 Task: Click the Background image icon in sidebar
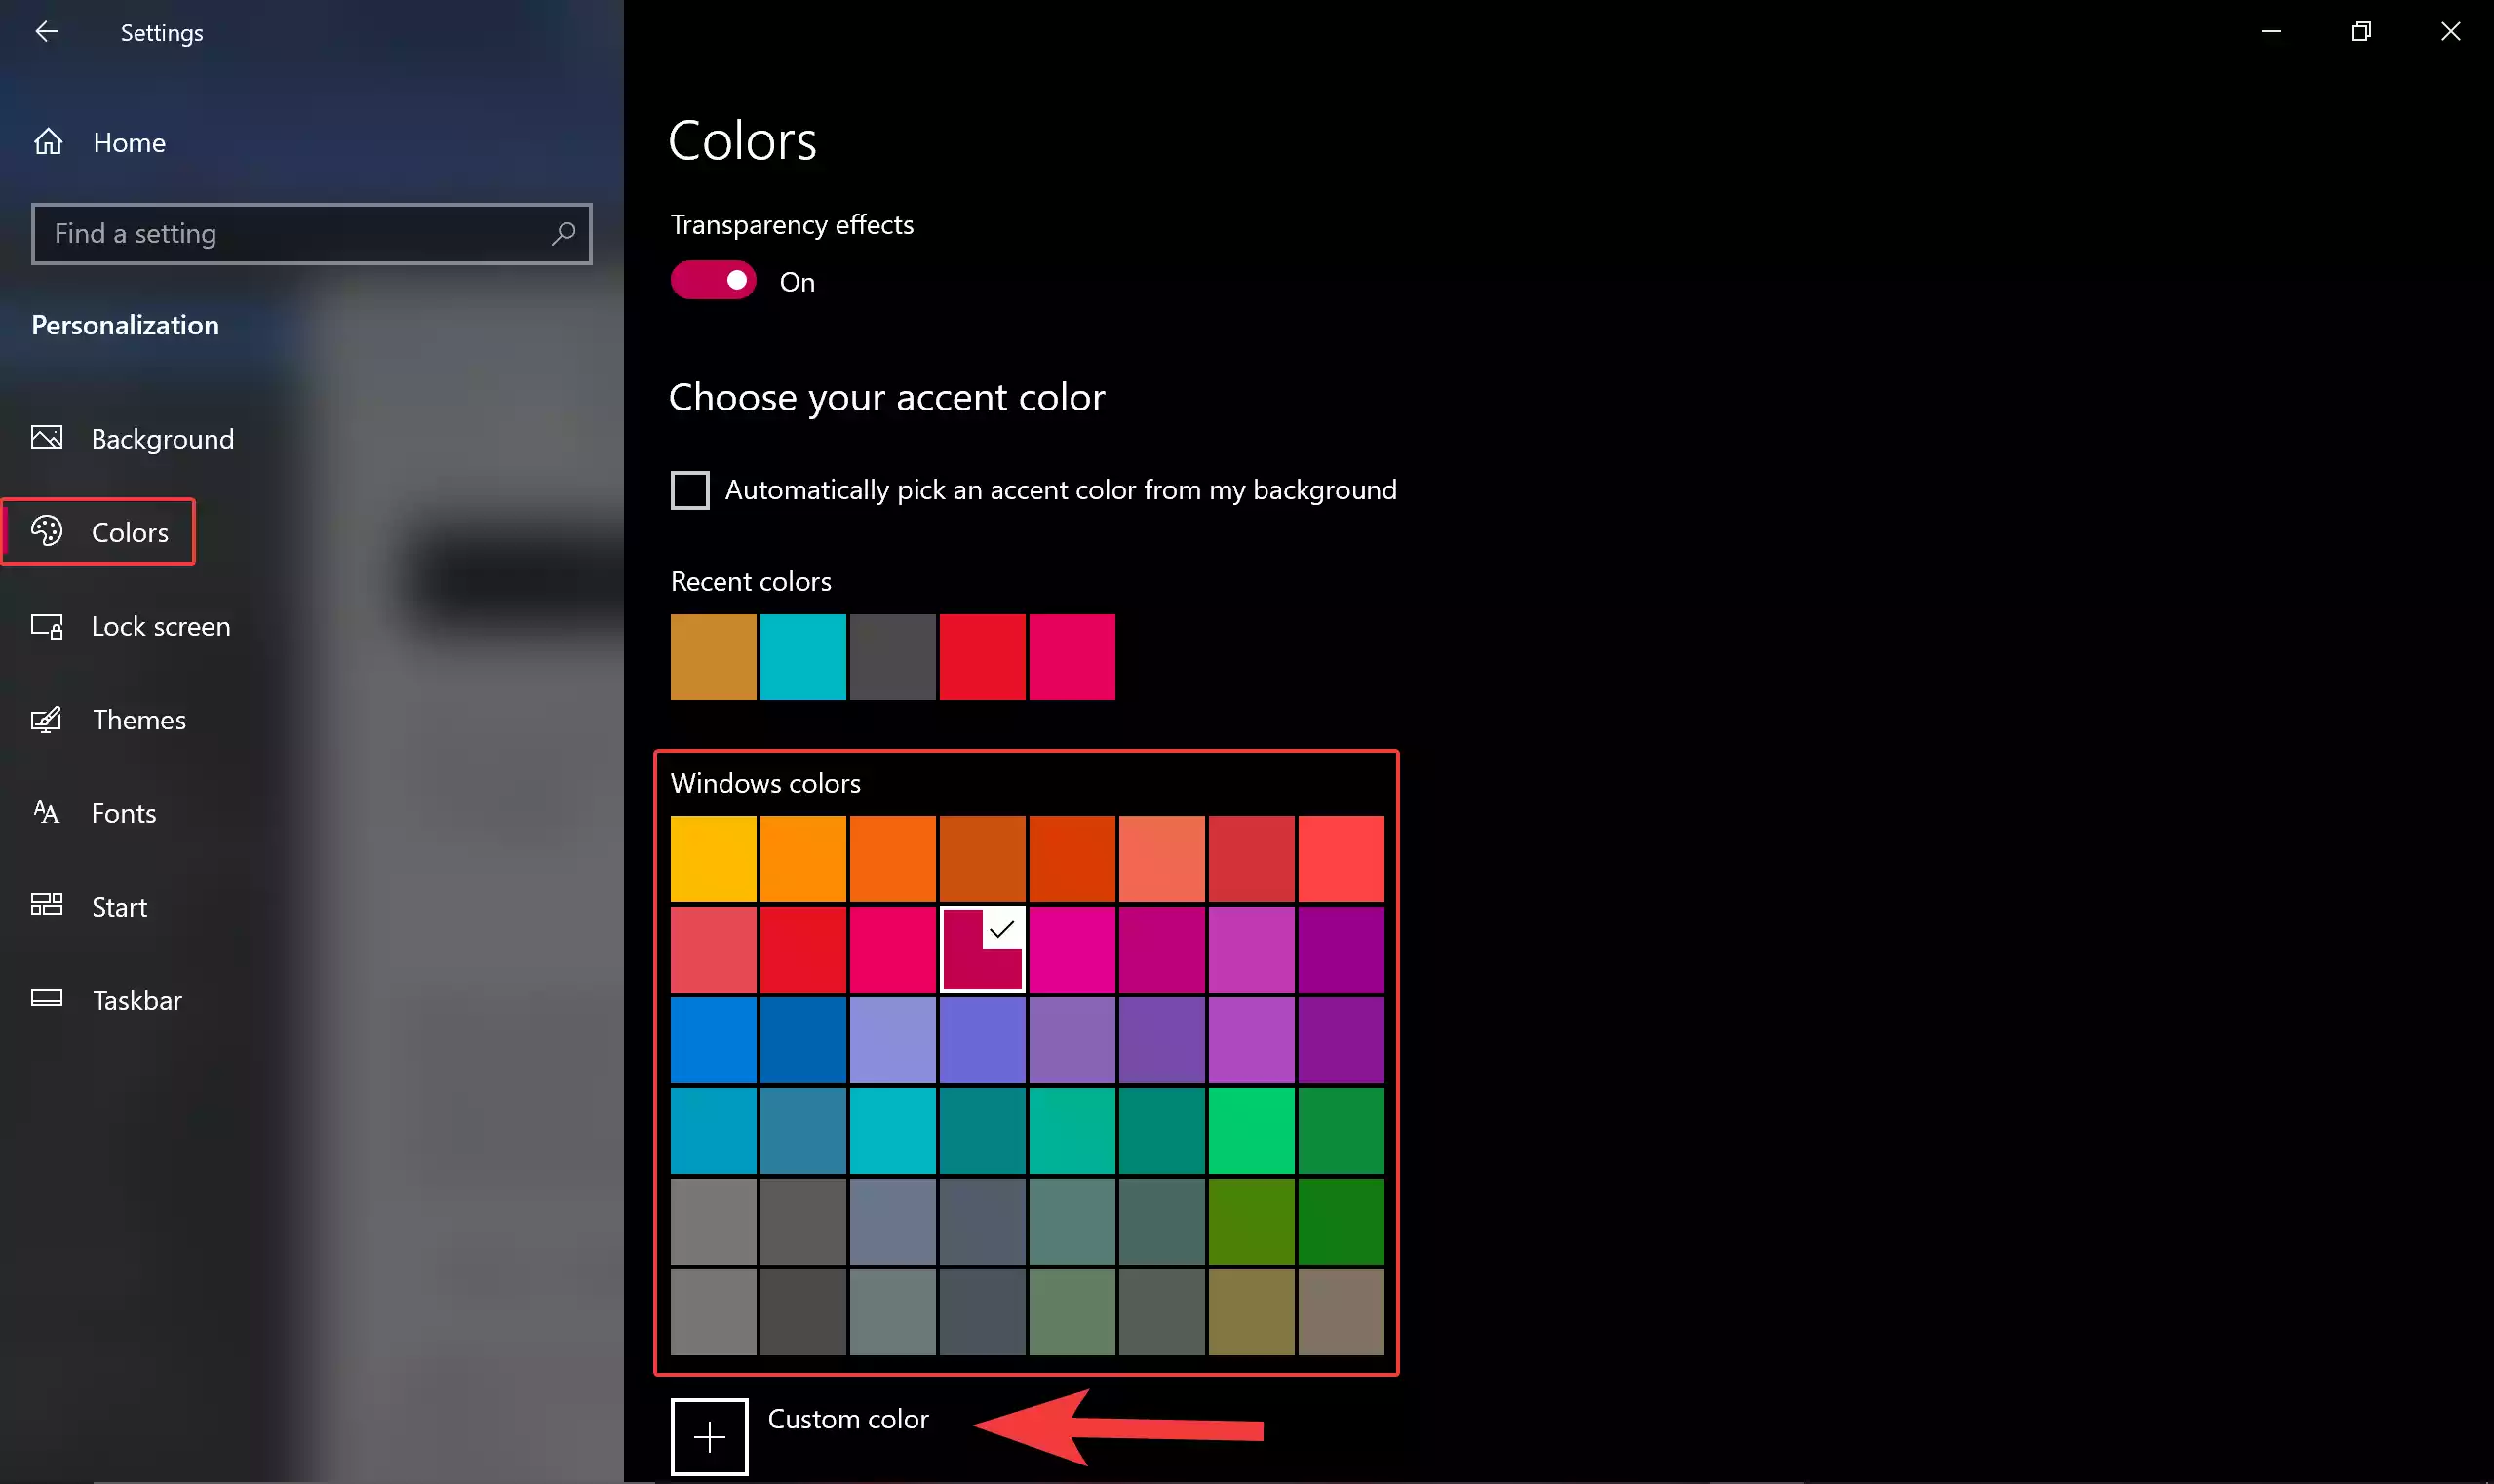click(x=45, y=437)
